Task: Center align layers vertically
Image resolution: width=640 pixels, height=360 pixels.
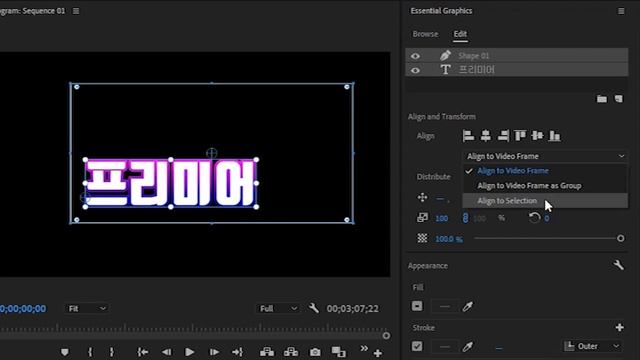Action: click(537, 136)
